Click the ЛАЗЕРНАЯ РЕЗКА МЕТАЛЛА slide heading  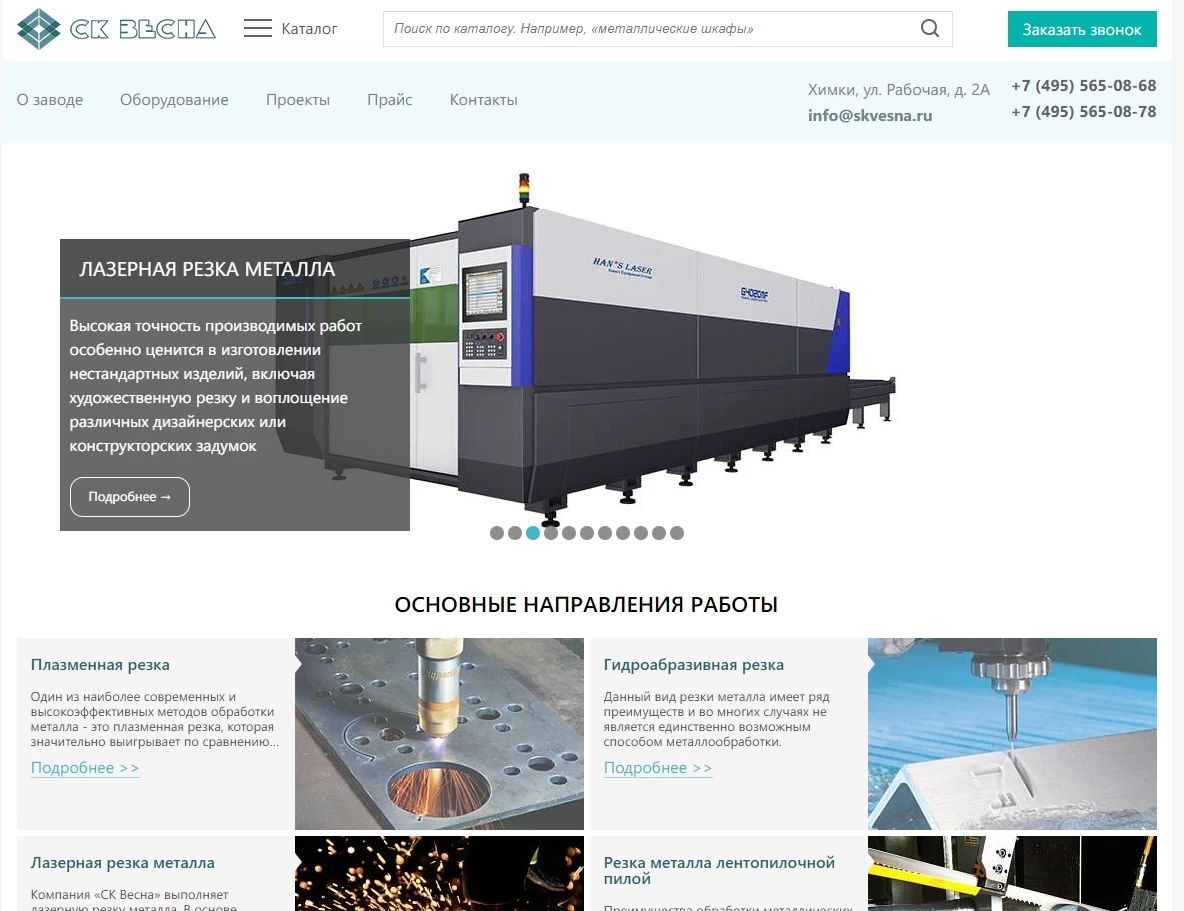(207, 269)
